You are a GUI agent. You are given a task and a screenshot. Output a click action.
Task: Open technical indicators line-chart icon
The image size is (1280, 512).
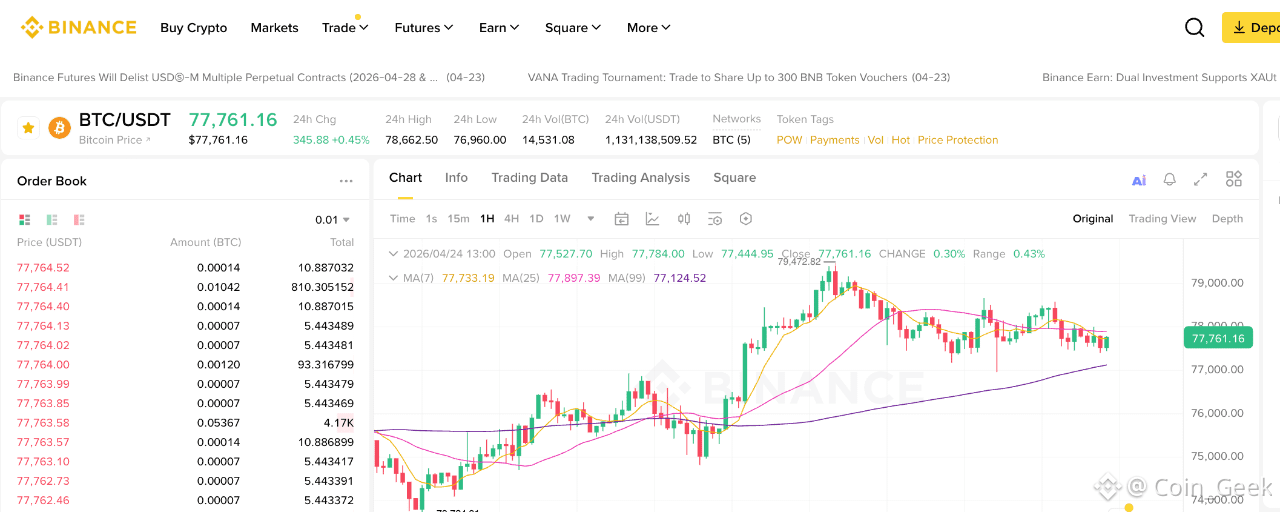(x=653, y=219)
